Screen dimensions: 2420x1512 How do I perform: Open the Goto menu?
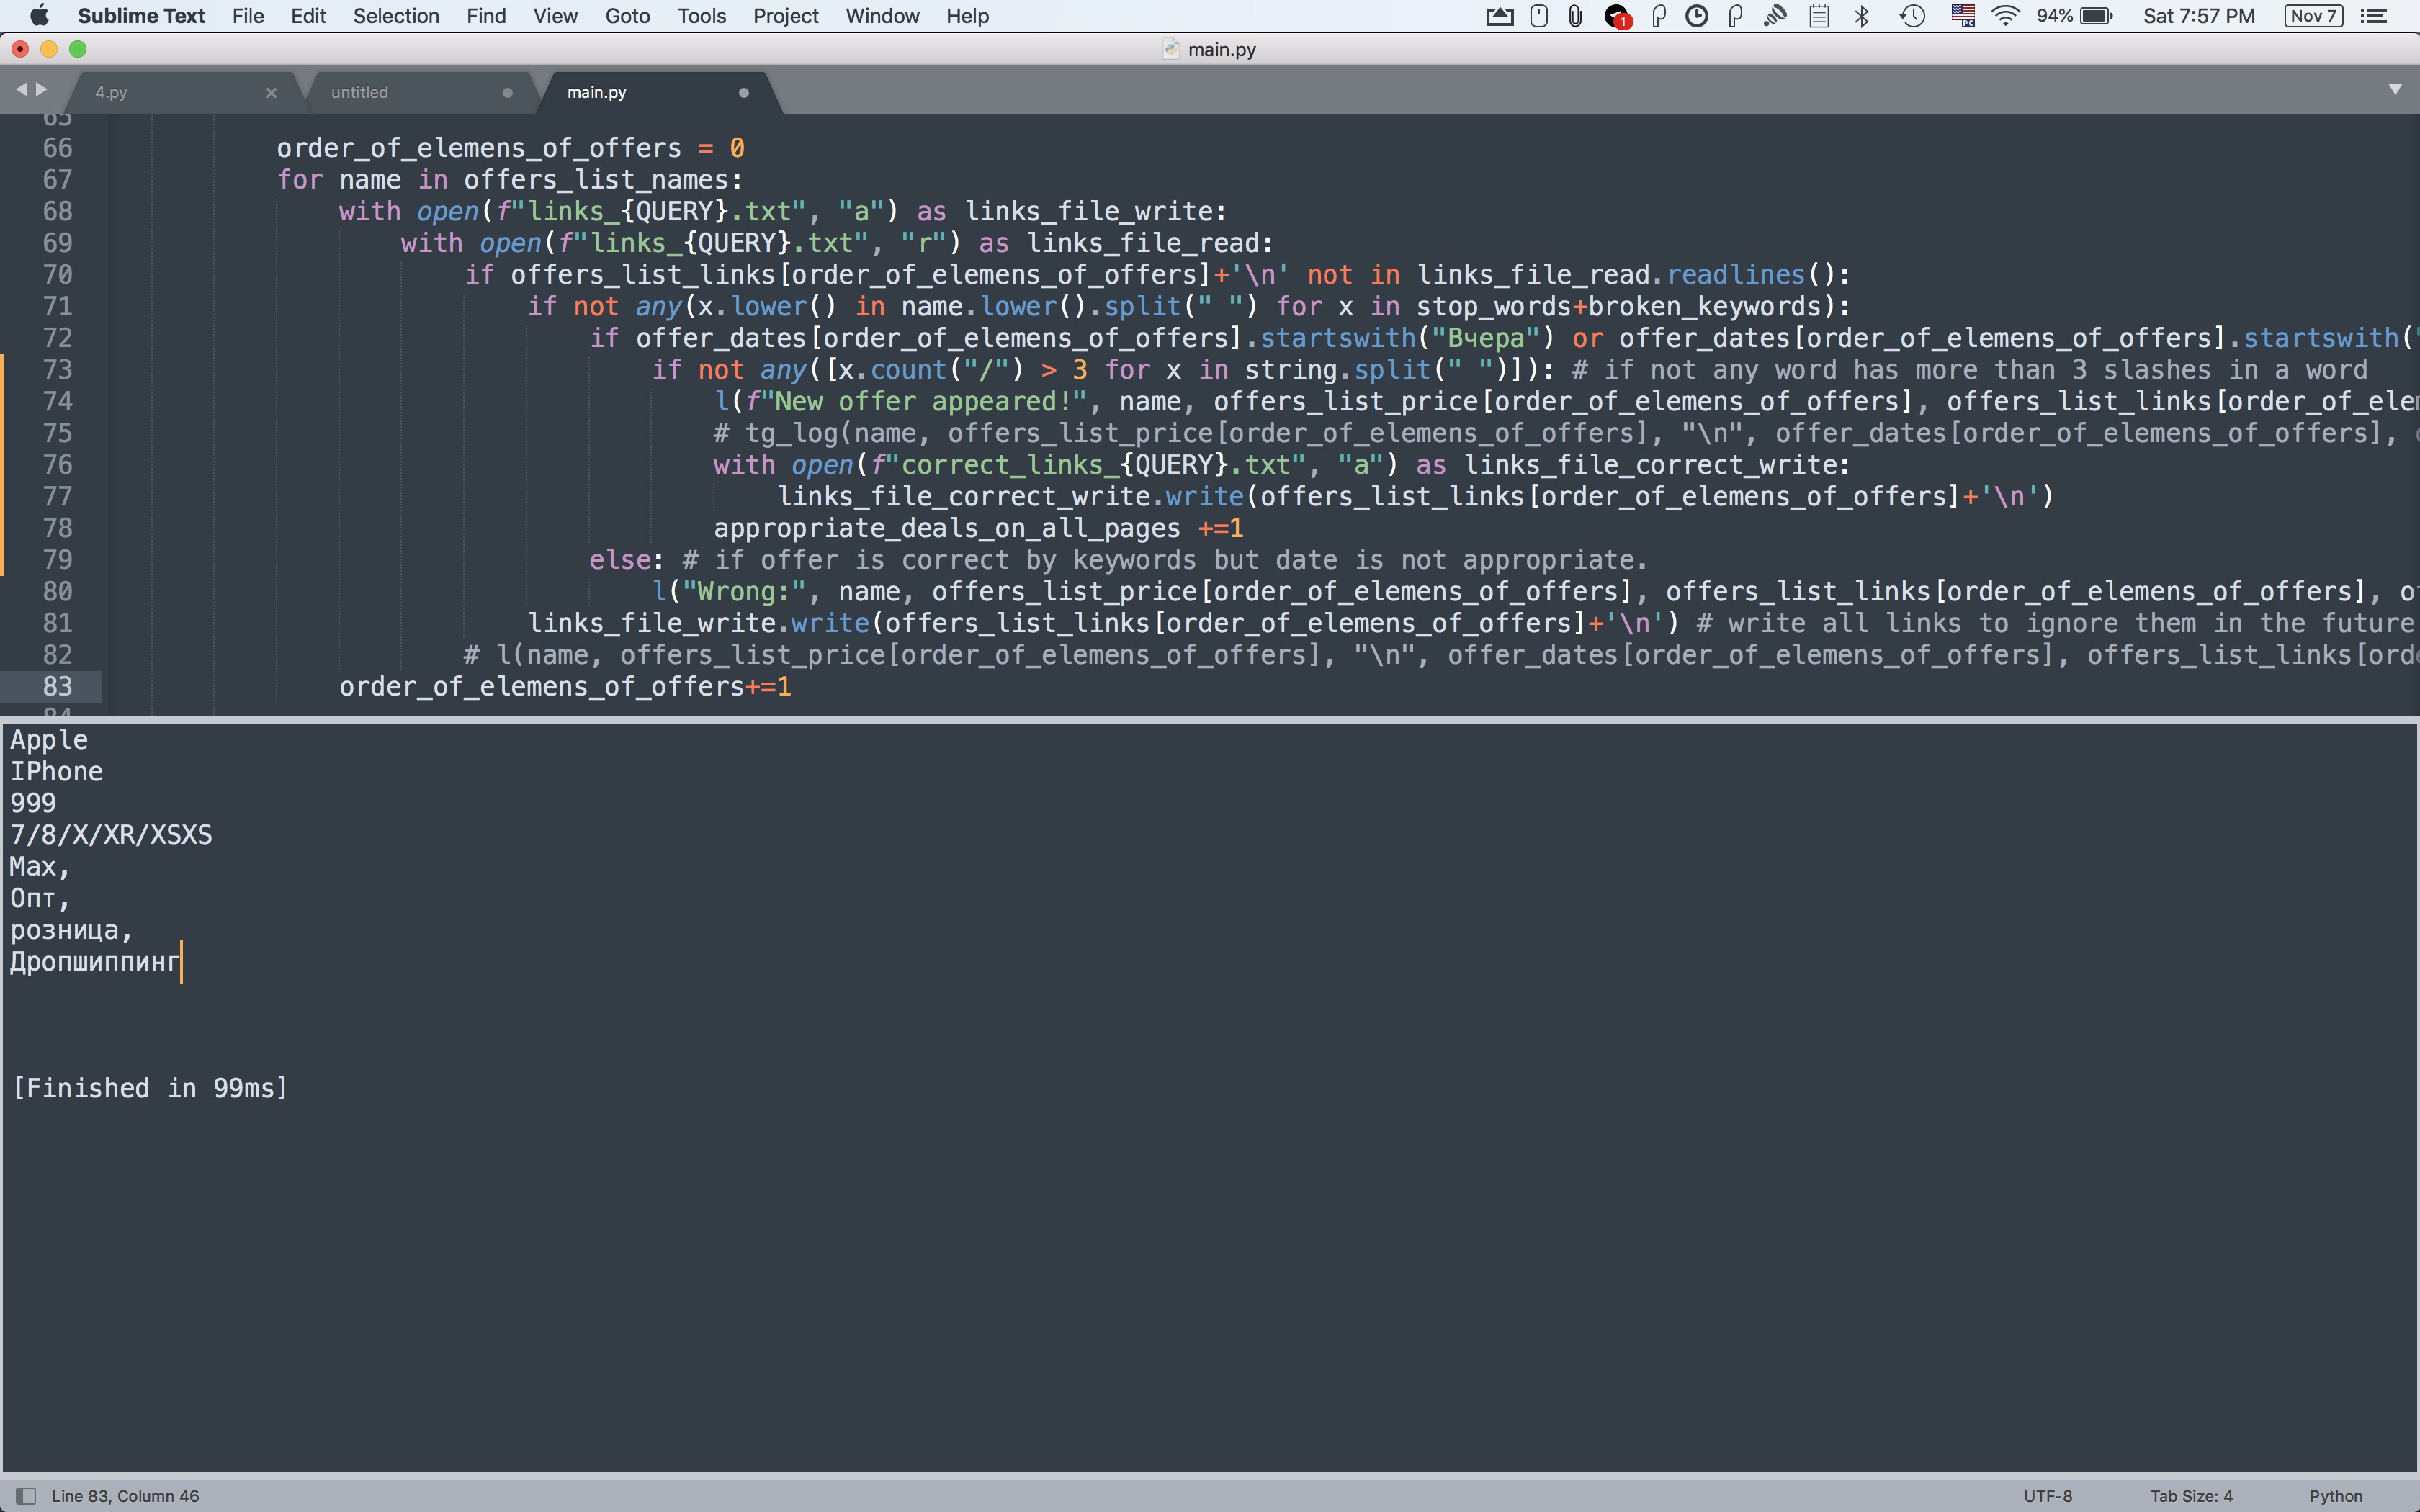(627, 16)
